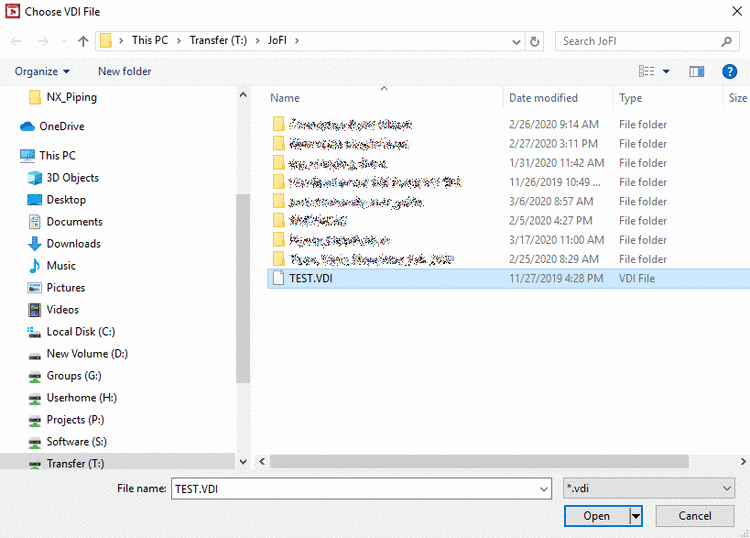Select folder modified 2/27/2020 3:11 PM
The image size is (750, 538).
[508, 143]
